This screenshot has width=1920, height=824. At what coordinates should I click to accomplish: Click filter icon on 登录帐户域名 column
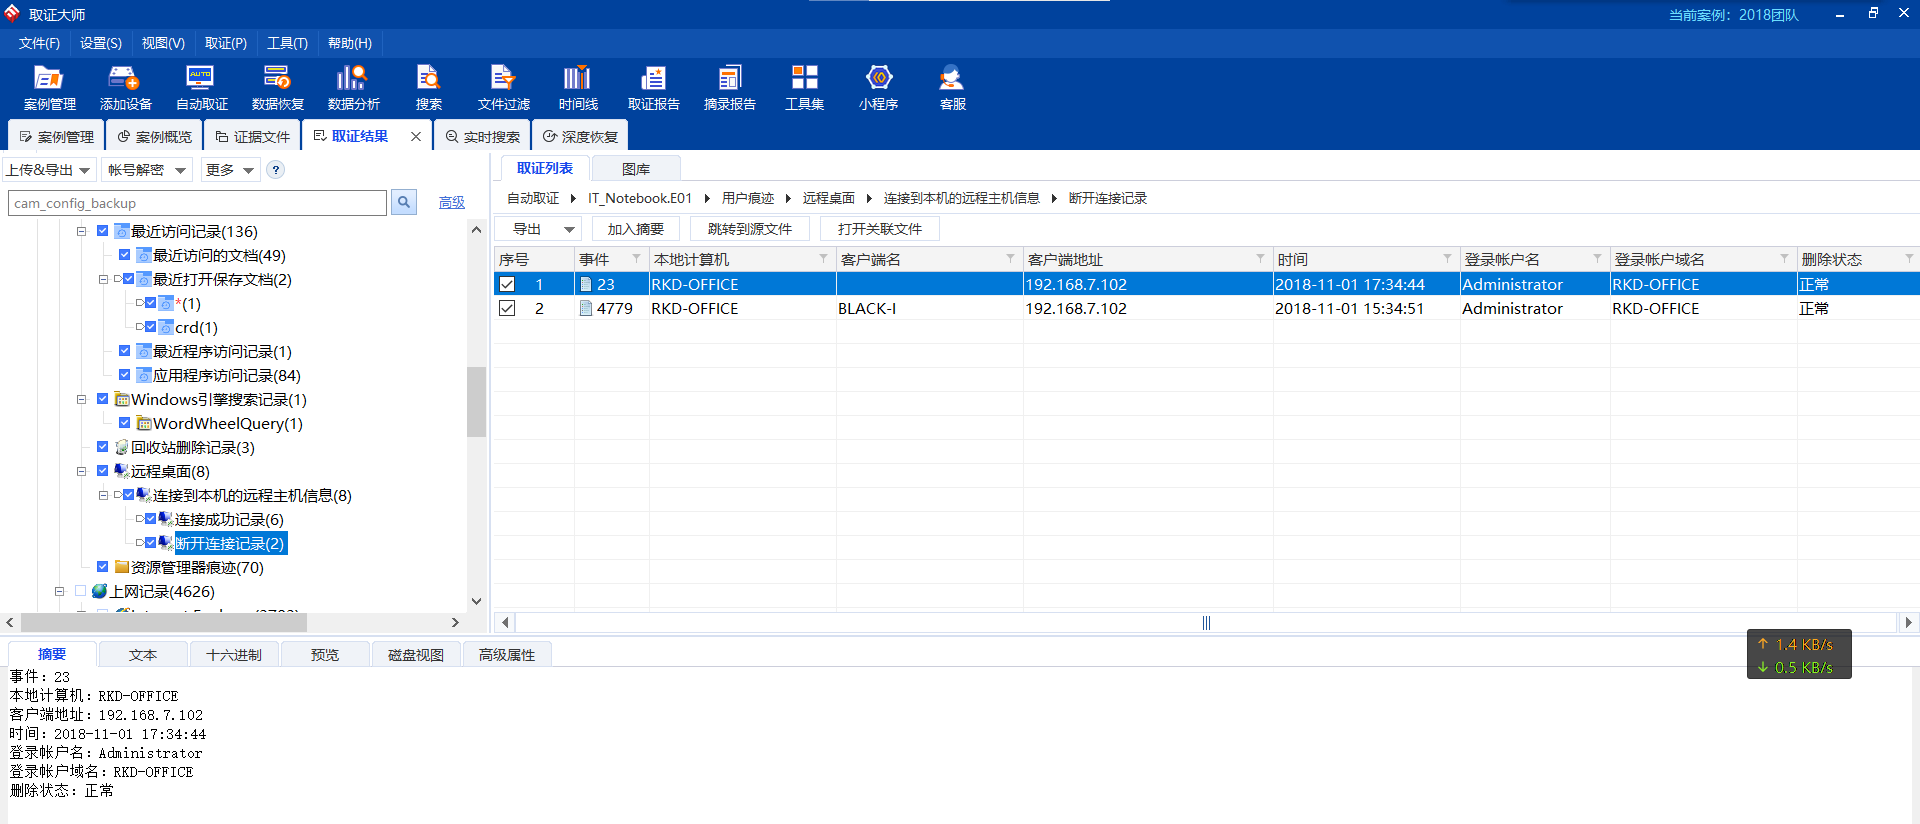pyautogui.click(x=1784, y=259)
